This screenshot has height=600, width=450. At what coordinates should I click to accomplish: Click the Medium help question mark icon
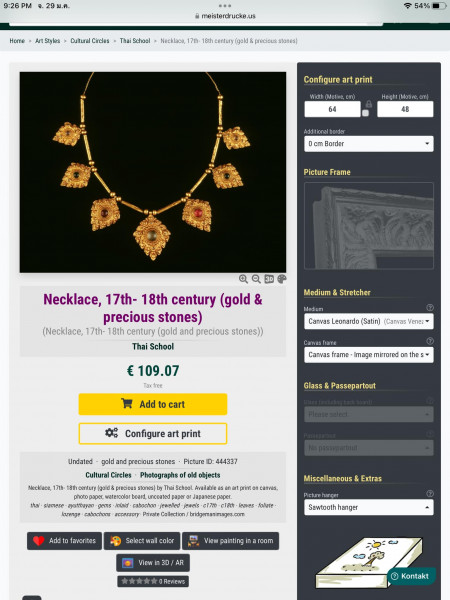click(x=430, y=307)
